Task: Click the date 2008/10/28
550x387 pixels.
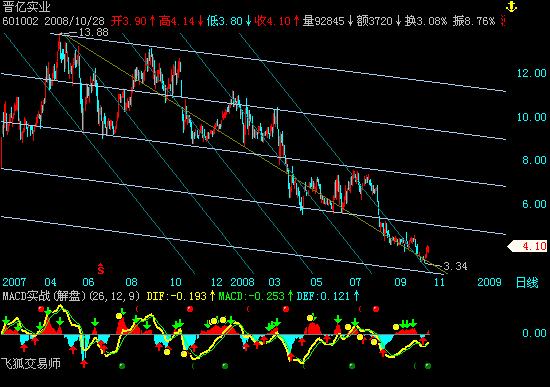Action: coord(74,21)
